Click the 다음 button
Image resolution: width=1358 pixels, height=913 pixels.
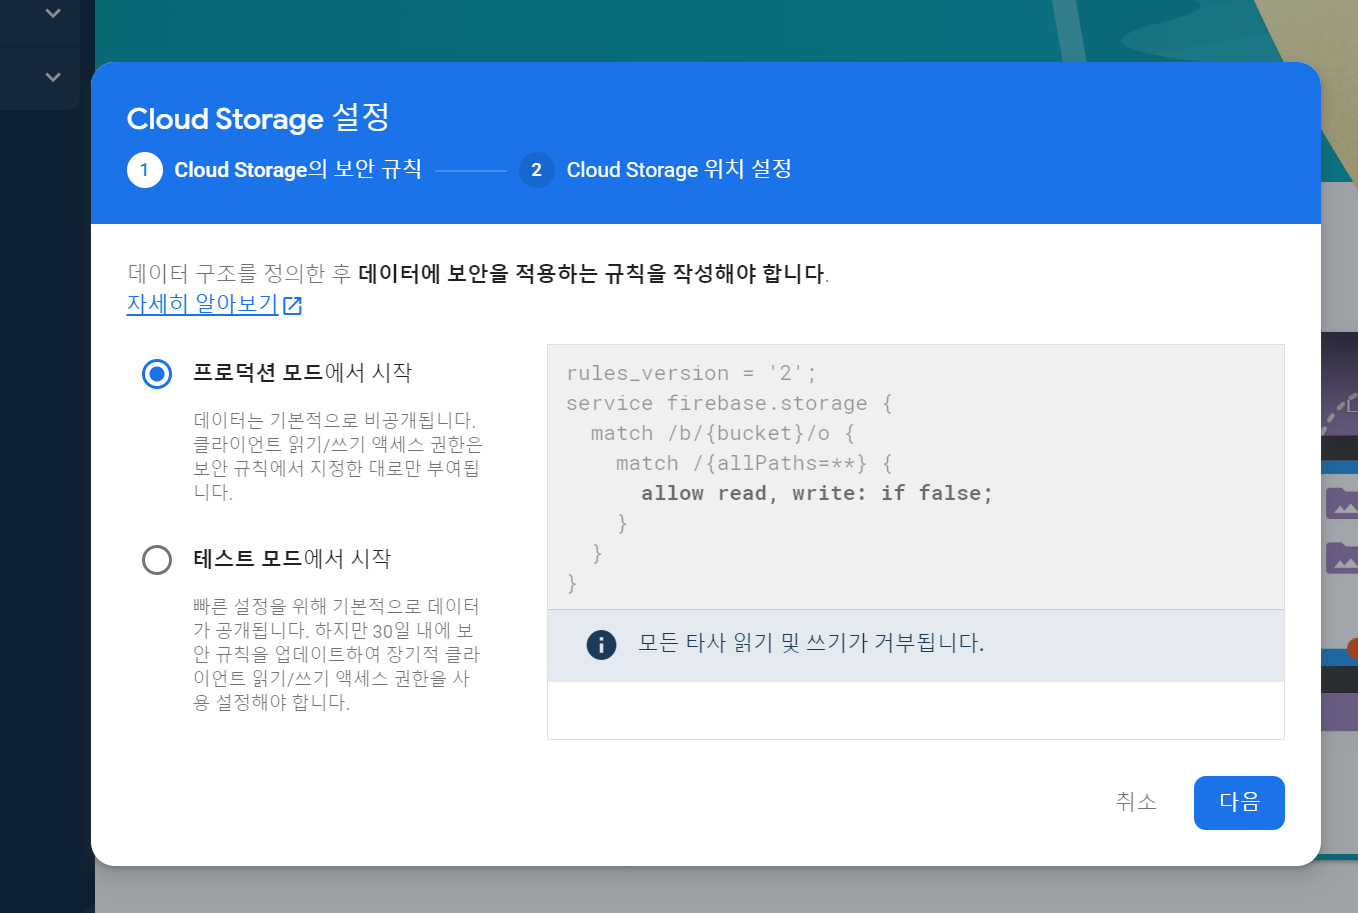coord(1239,803)
